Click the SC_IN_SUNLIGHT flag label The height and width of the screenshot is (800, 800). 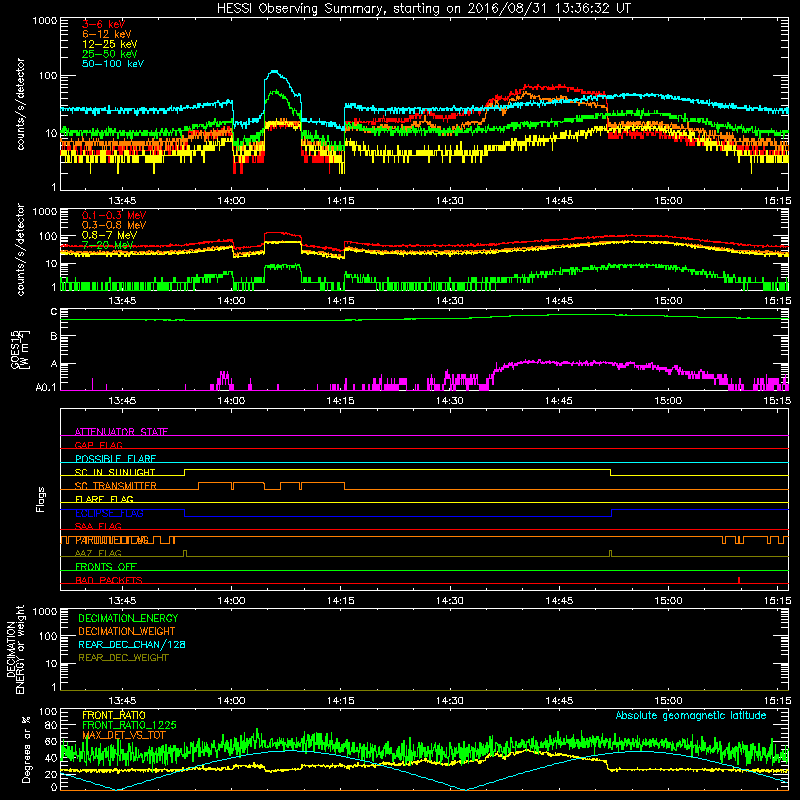tap(115, 472)
